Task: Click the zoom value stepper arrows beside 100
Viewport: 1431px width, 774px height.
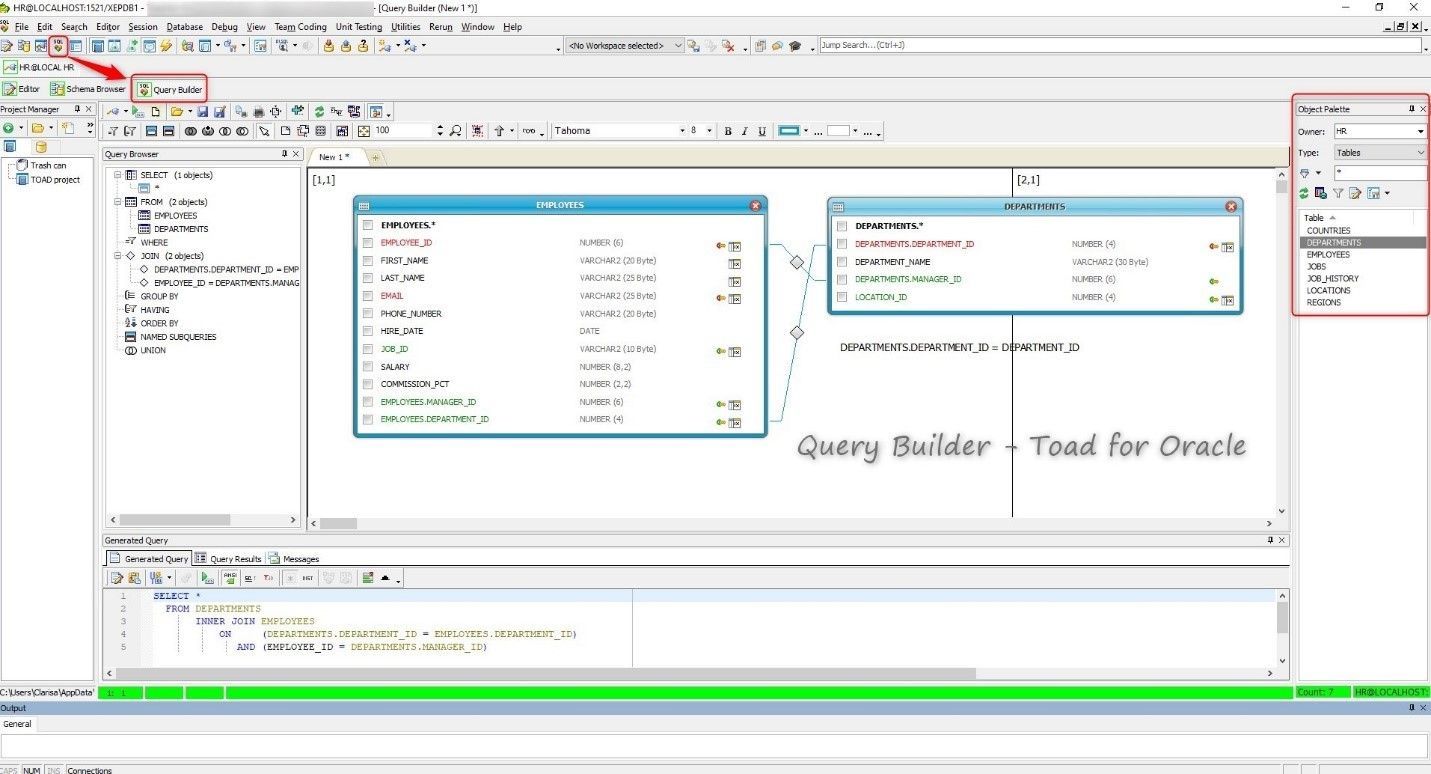Action: coord(440,131)
